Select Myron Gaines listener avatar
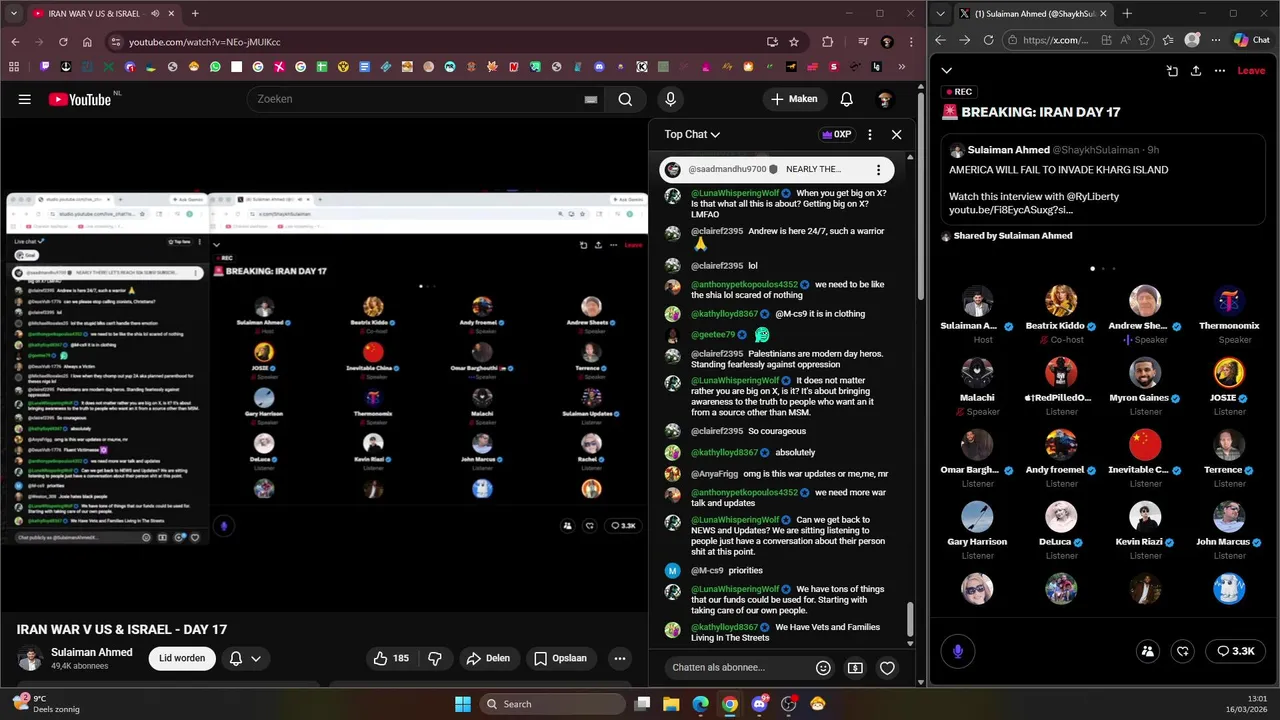Viewport: 1280px width, 720px height. click(x=1145, y=373)
